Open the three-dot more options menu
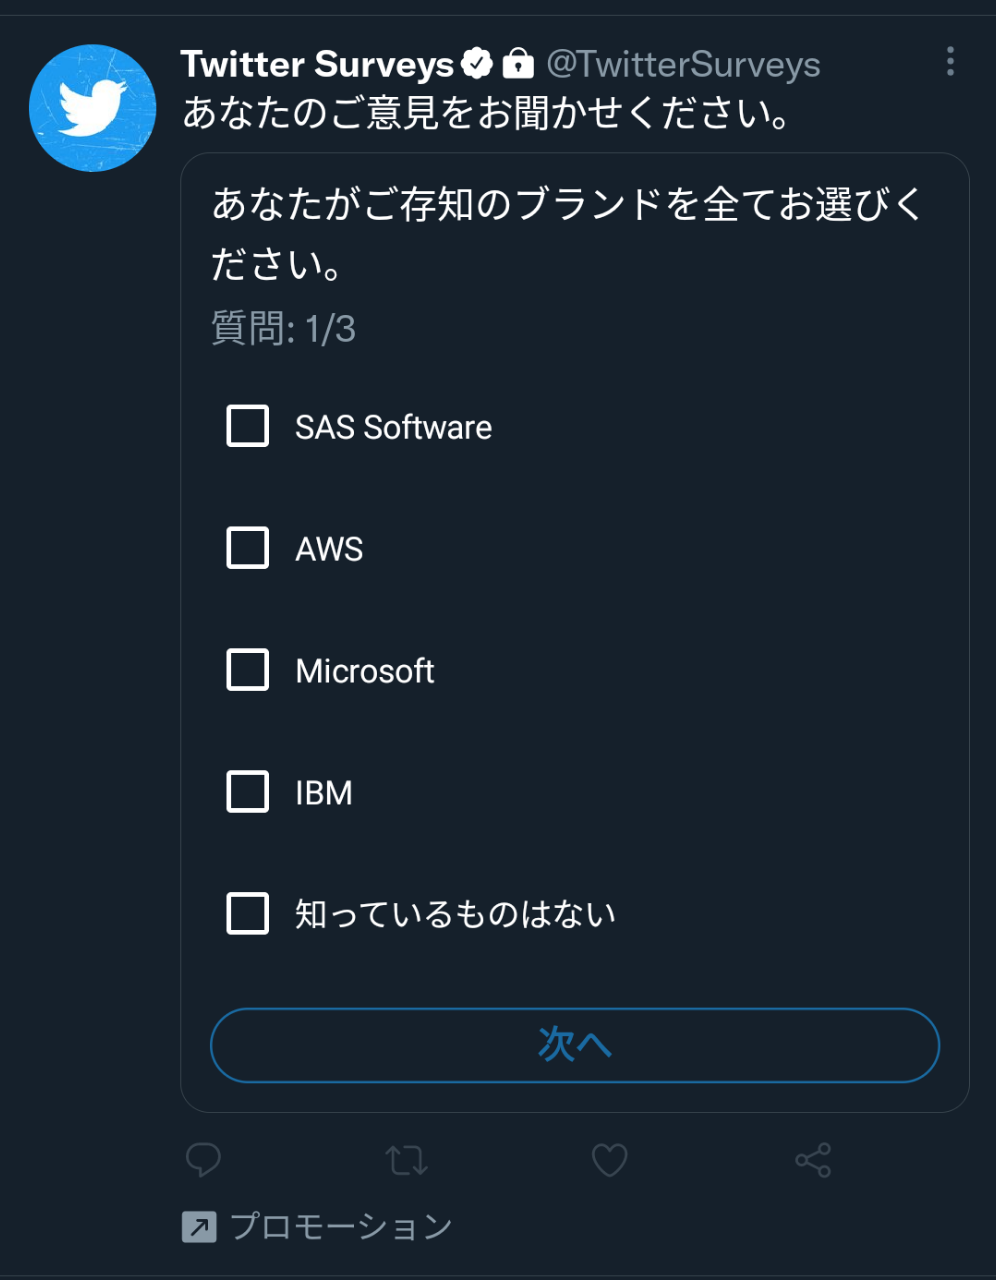Image resolution: width=996 pixels, height=1280 pixels. point(950,62)
